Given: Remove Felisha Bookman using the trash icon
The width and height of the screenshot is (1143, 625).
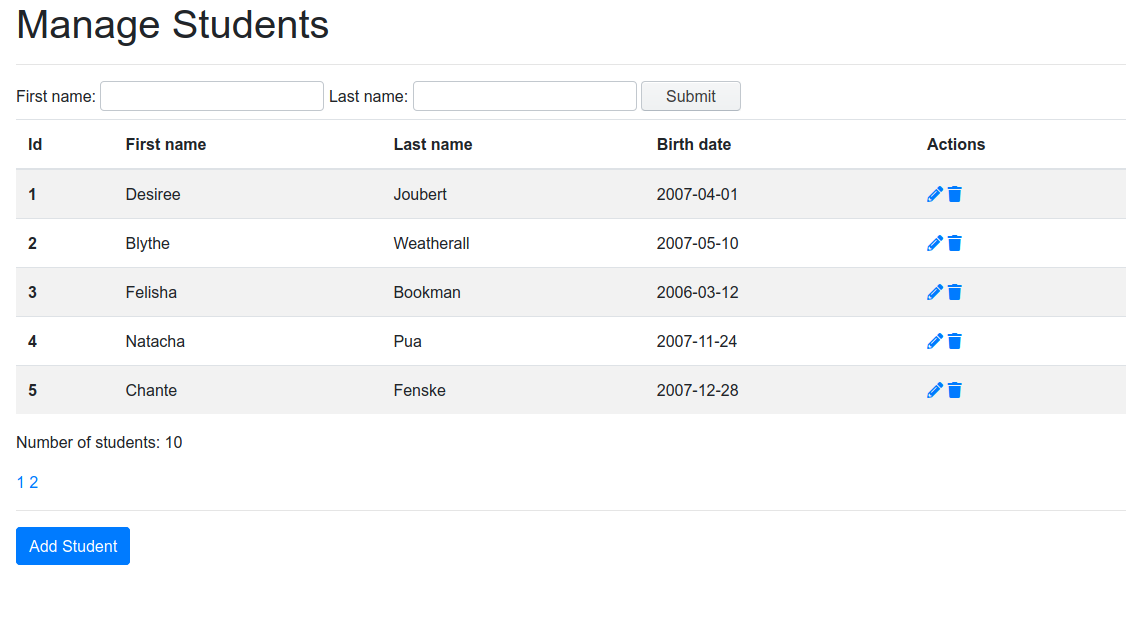Looking at the screenshot, I should pos(955,292).
